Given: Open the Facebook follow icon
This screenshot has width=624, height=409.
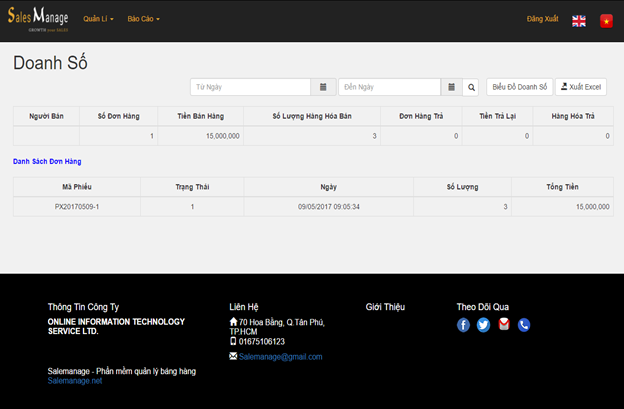Looking at the screenshot, I should 464,325.
